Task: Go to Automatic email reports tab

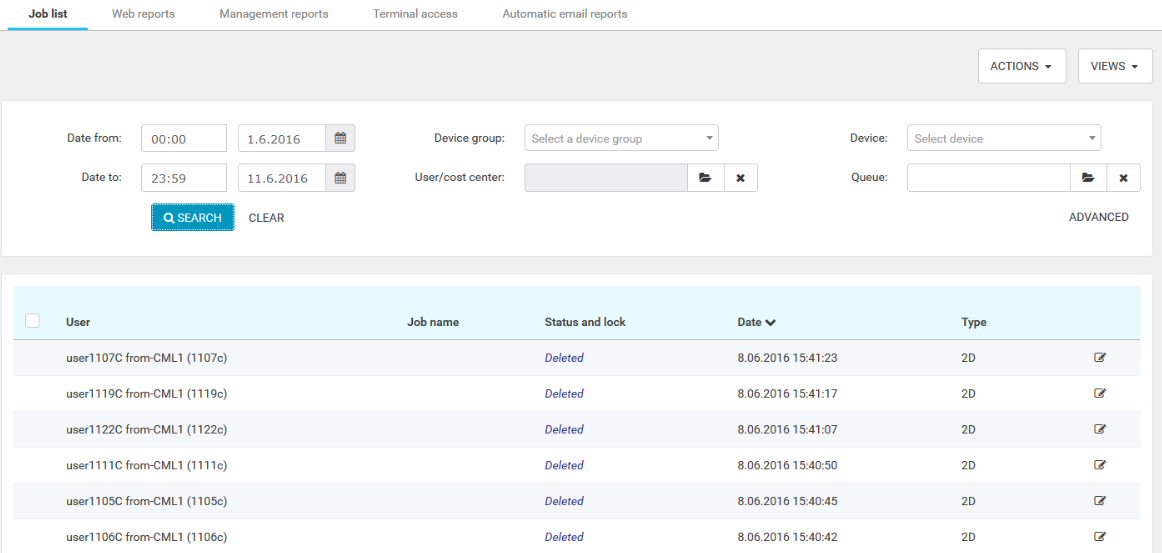Action: click(565, 14)
